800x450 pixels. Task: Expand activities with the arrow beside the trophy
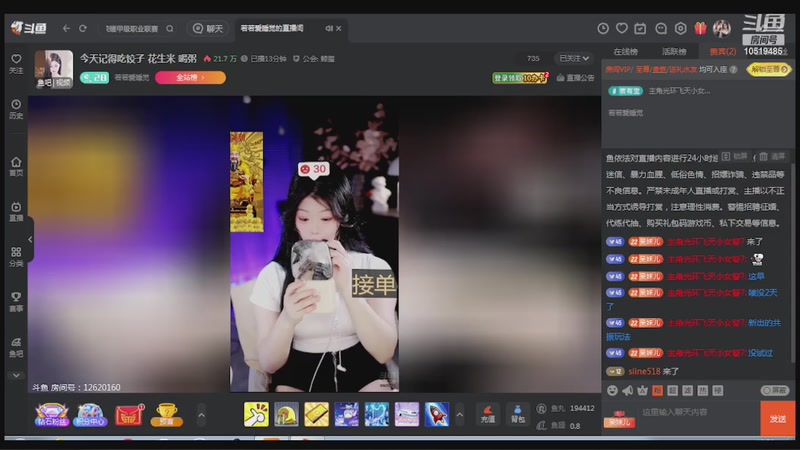(202, 415)
